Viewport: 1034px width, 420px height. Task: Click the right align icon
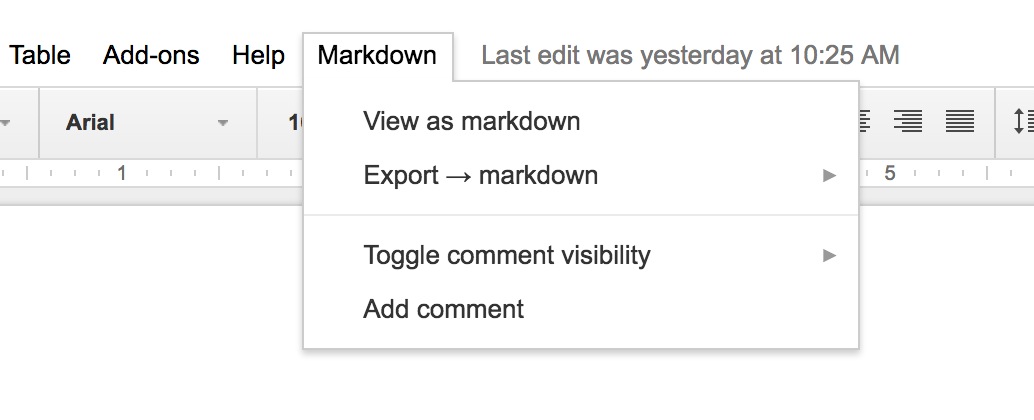908,122
